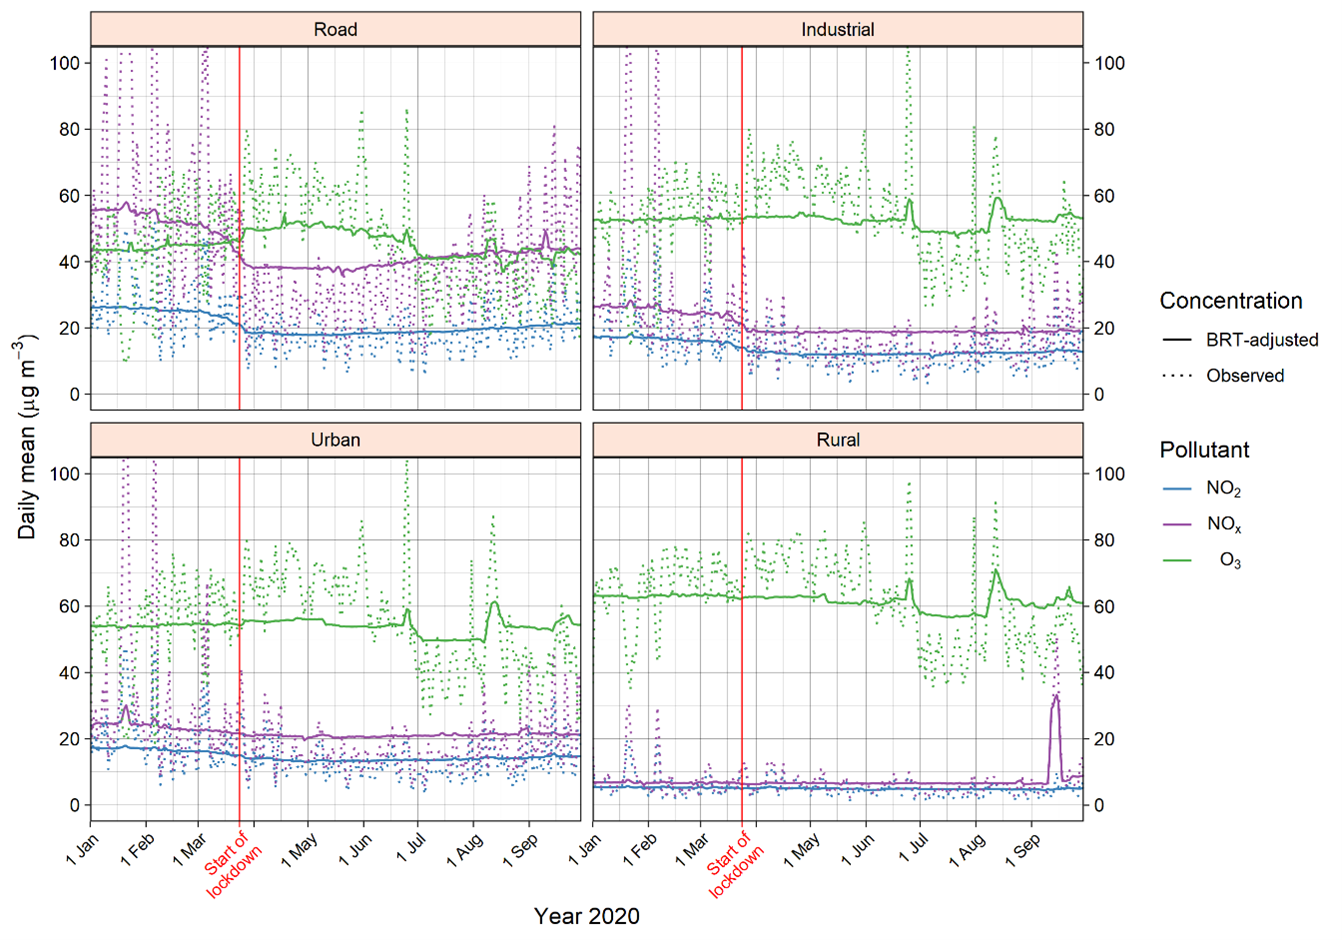Viewport: 1342px width, 940px height.
Task: Click '100' on Industrial panel right y-axis
Action: tap(1110, 63)
